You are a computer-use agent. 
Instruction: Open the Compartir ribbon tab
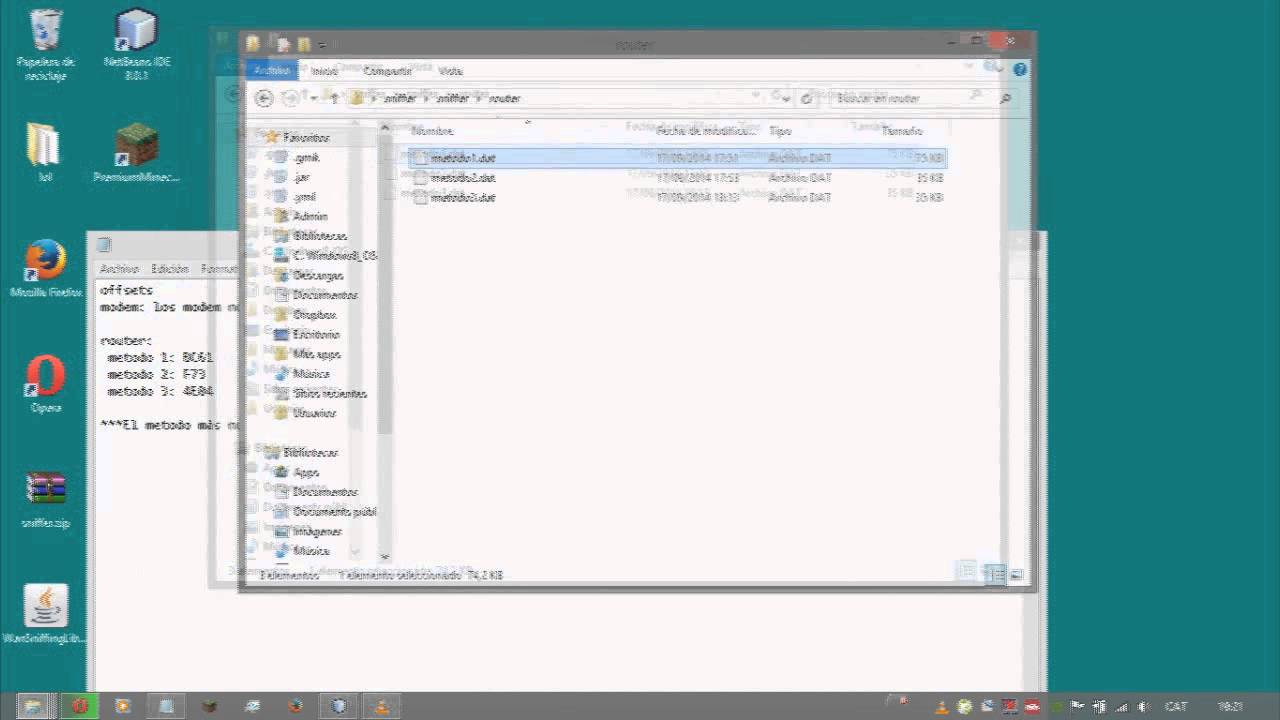tap(387, 71)
